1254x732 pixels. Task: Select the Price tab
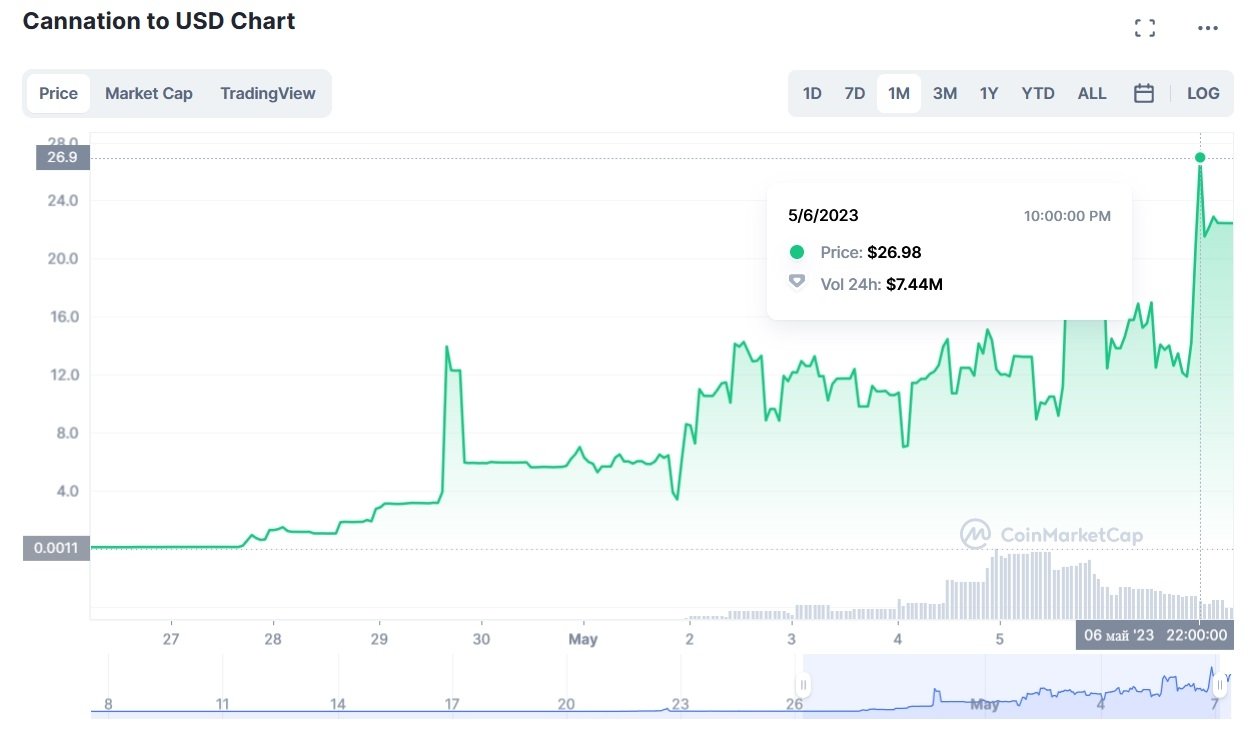[58, 93]
